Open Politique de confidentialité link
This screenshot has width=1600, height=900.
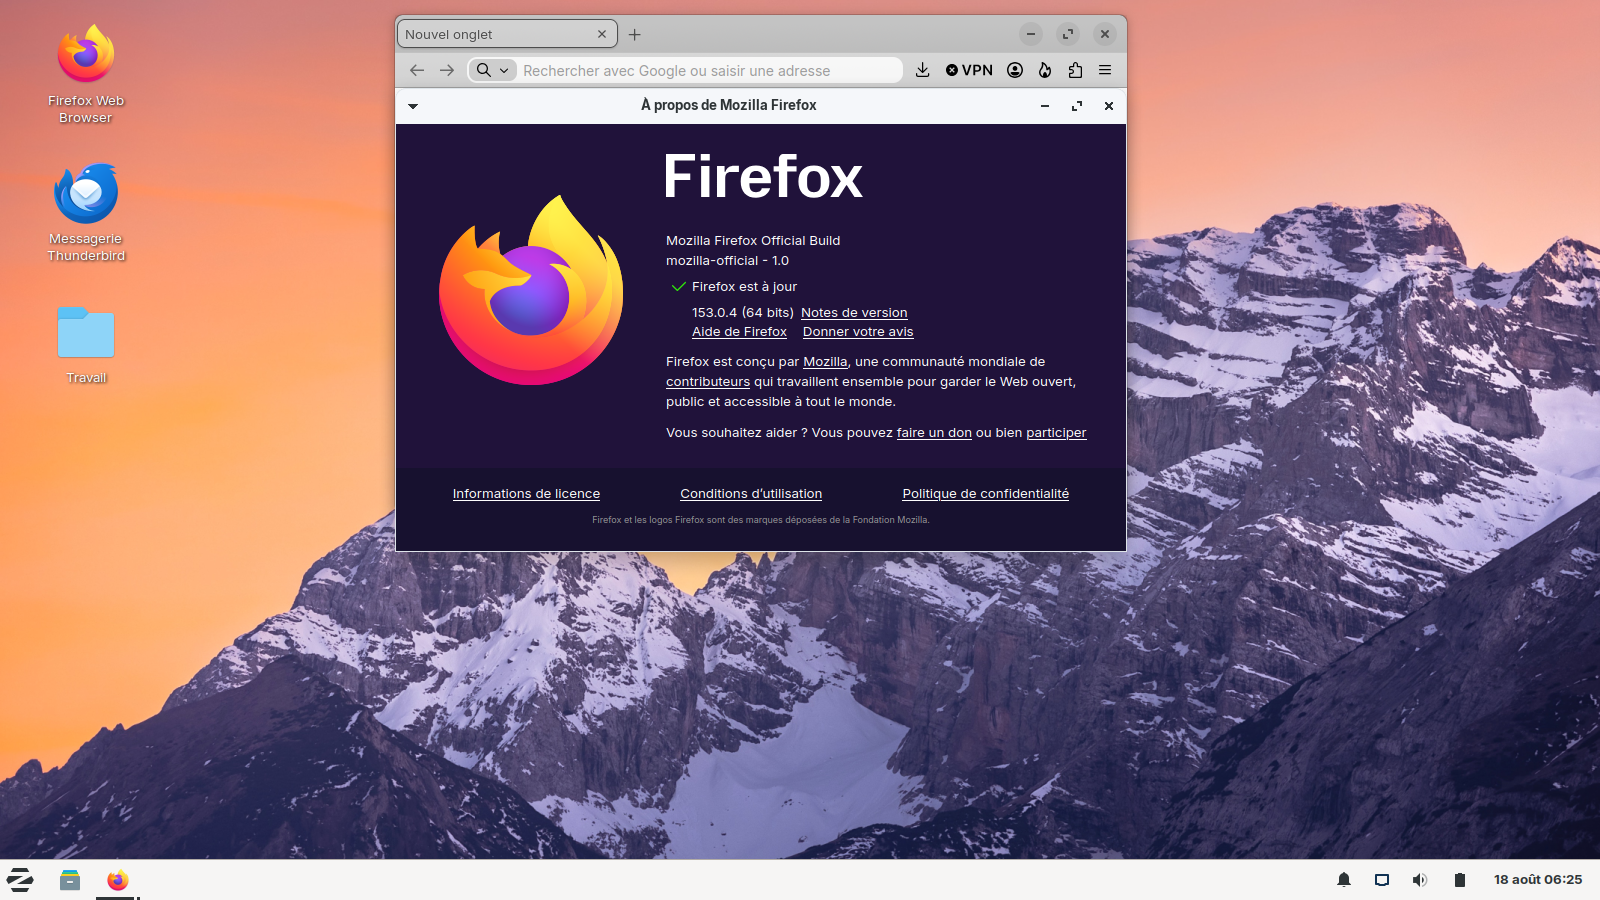click(985, 494)
